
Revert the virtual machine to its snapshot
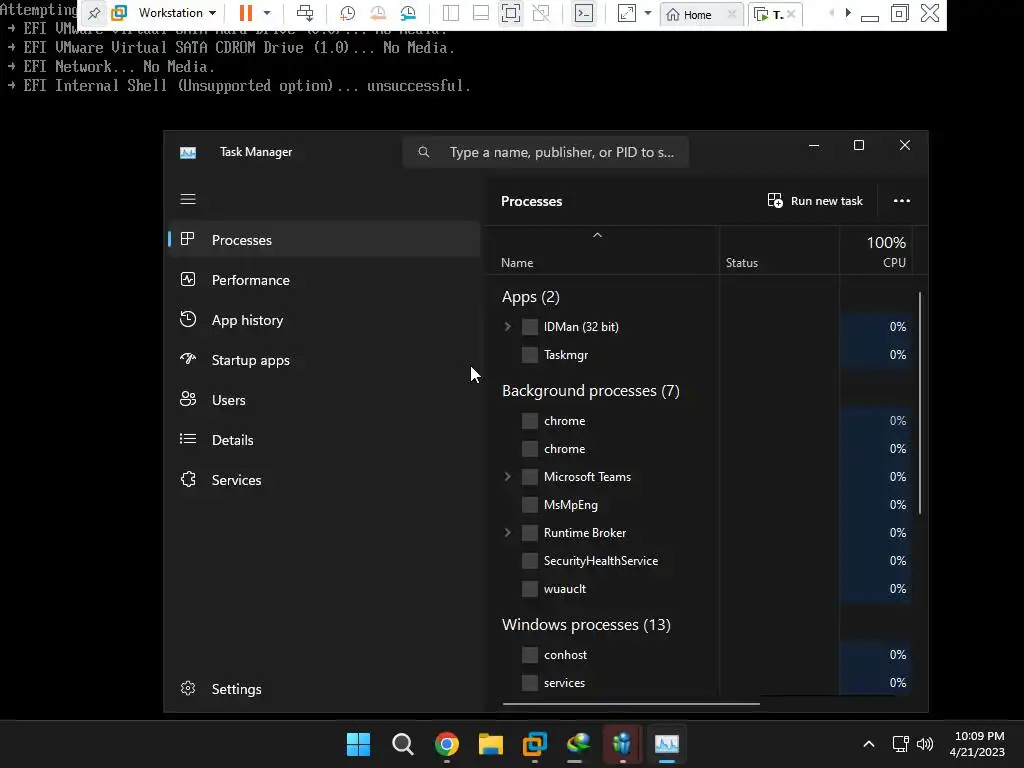[x=378, y=13]
